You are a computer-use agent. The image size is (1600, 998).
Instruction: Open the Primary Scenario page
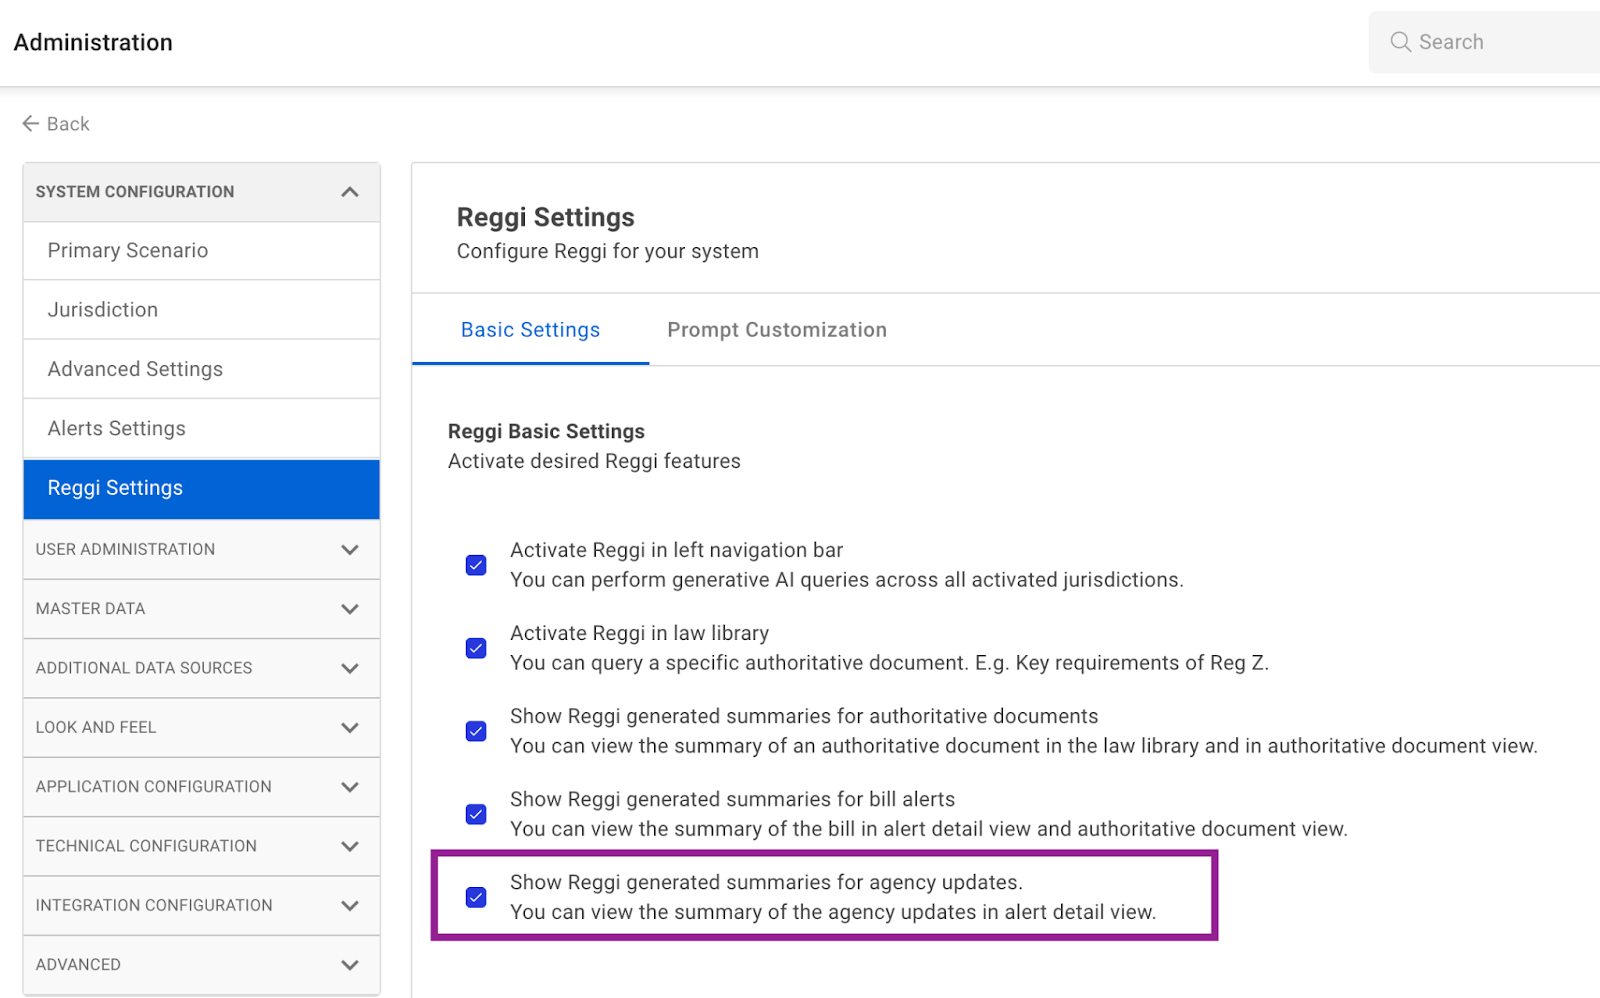(128, 251)
